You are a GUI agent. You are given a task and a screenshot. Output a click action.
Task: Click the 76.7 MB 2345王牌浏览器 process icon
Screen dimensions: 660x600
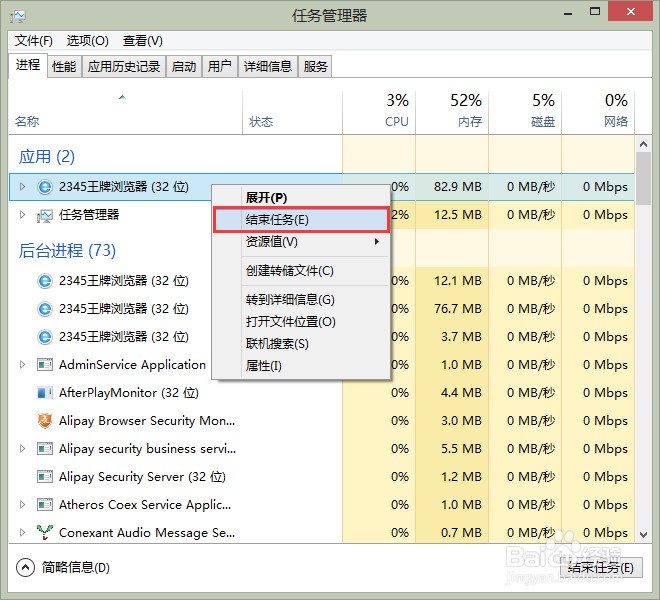[45, 309]
